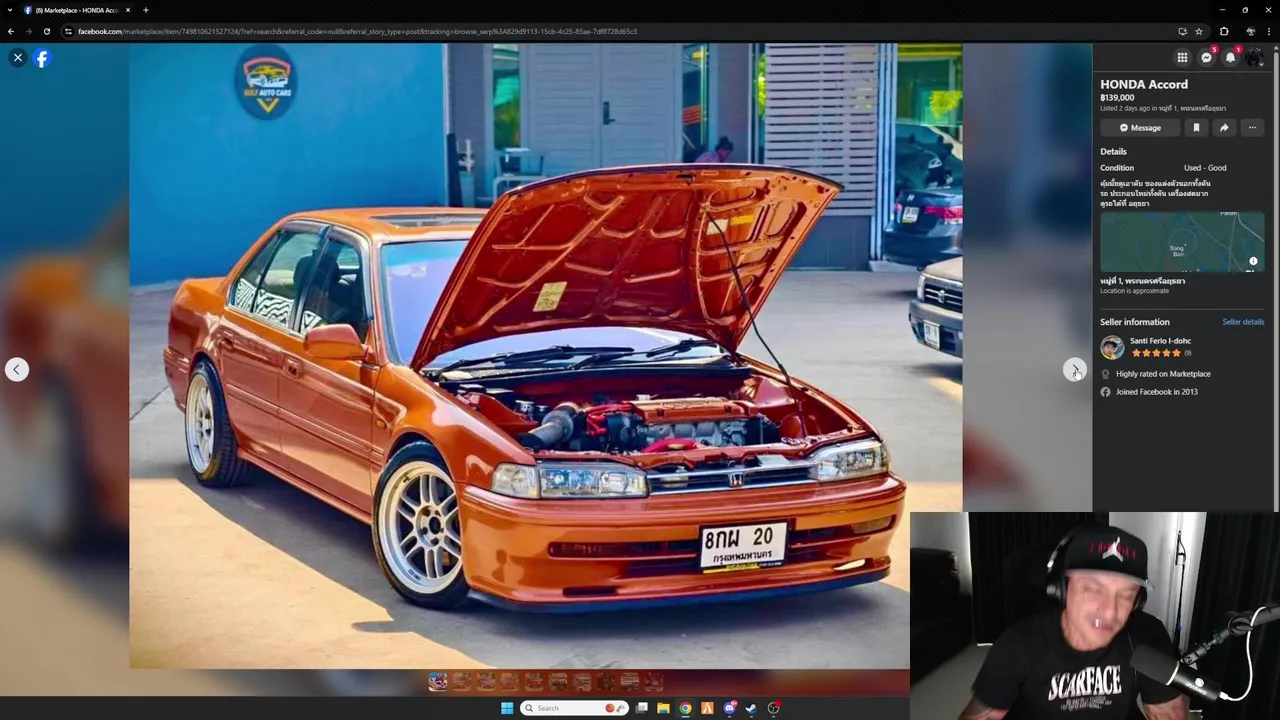The width and height of the screenshot is (1280, 720).
Task: Click the Facebook logo icon
Action: tap(42, 58)
